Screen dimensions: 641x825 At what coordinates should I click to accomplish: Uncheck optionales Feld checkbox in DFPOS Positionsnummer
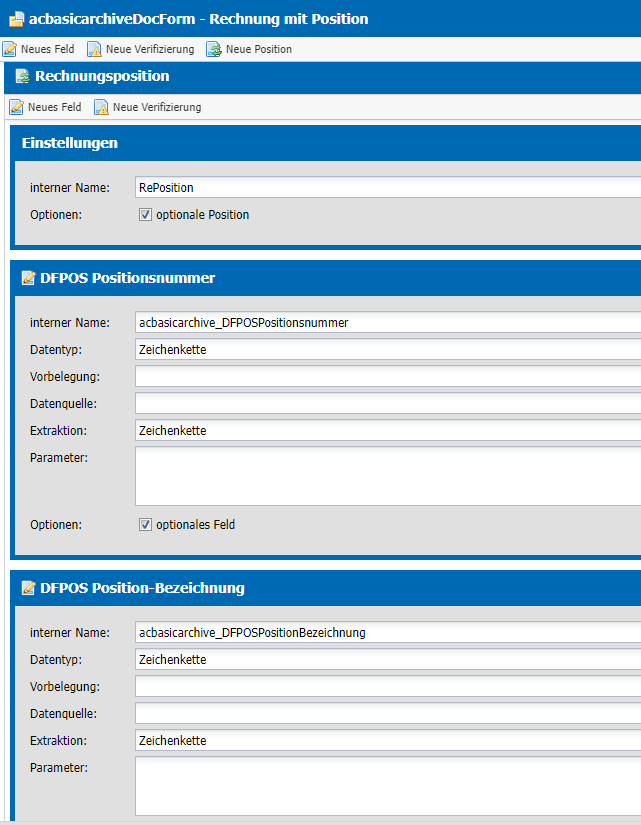[145, 524]
